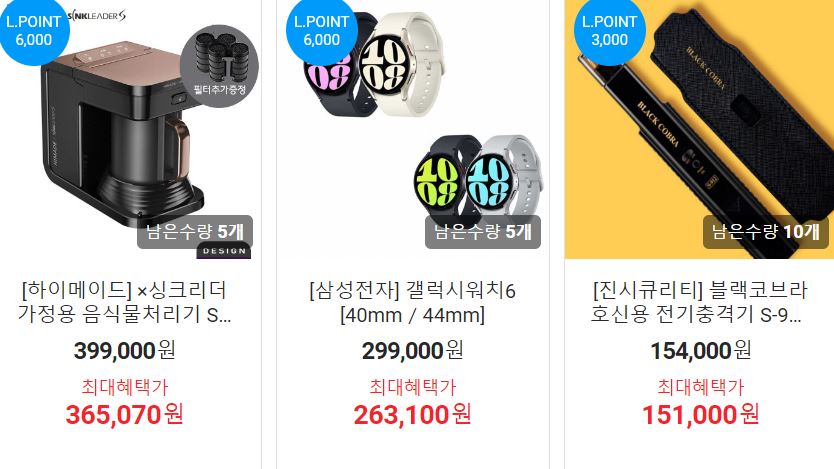Open the Galaxy Watch6 product image

[413, 130]
